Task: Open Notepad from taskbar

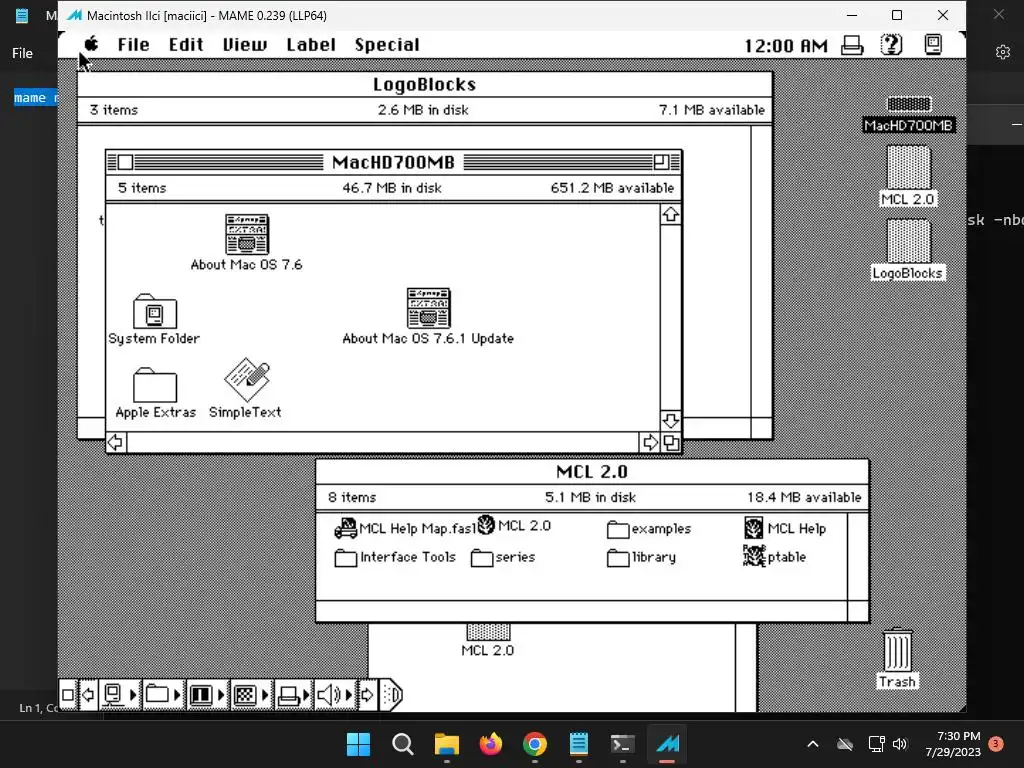Action: [x=579, y=744]
